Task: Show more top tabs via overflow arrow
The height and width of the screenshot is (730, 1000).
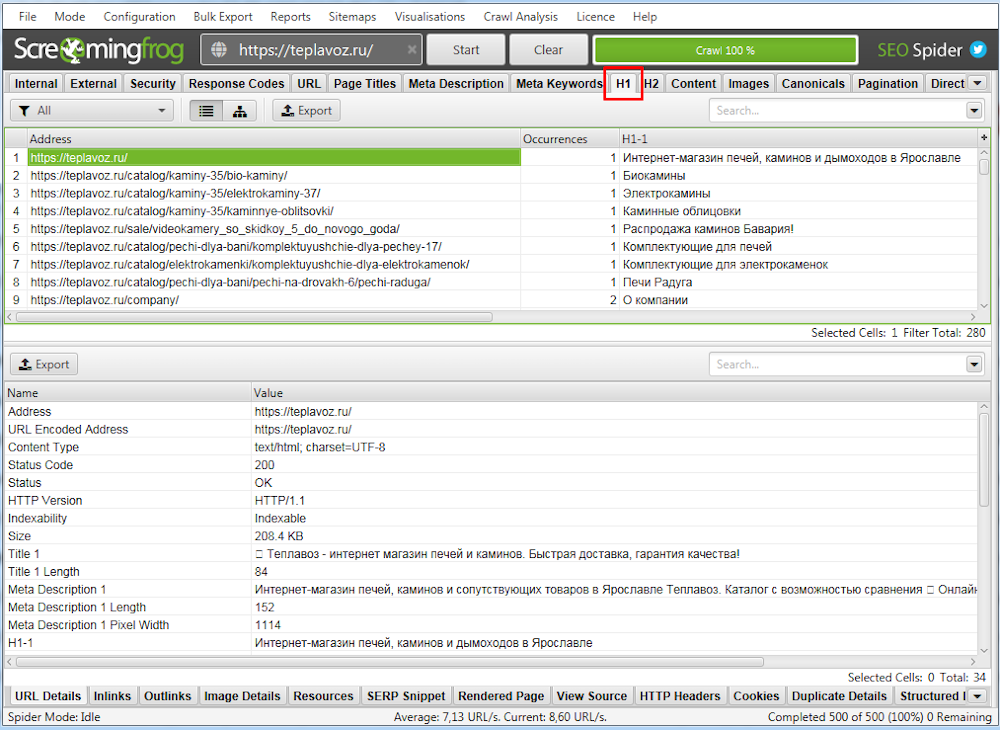Action: coord(978,84)
